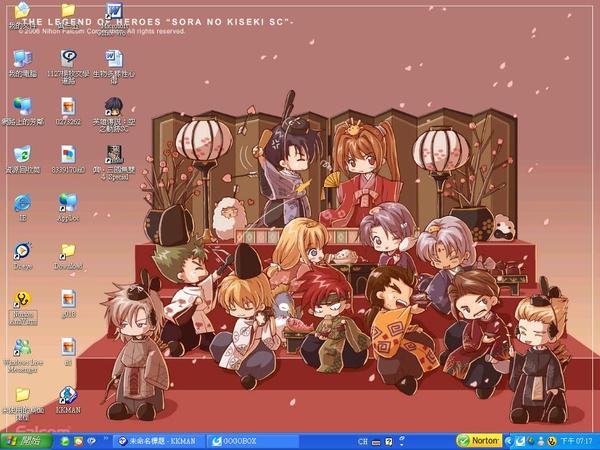Open the yellow folder icon beside My Documents
Screen dimensions: 600x450
(x=68, y=11)
